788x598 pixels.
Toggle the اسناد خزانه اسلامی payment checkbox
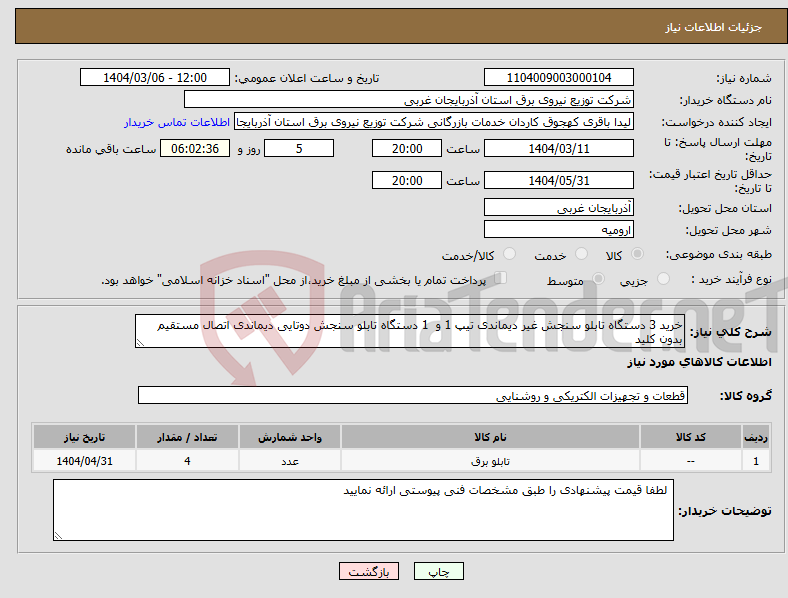pos(501,277)
